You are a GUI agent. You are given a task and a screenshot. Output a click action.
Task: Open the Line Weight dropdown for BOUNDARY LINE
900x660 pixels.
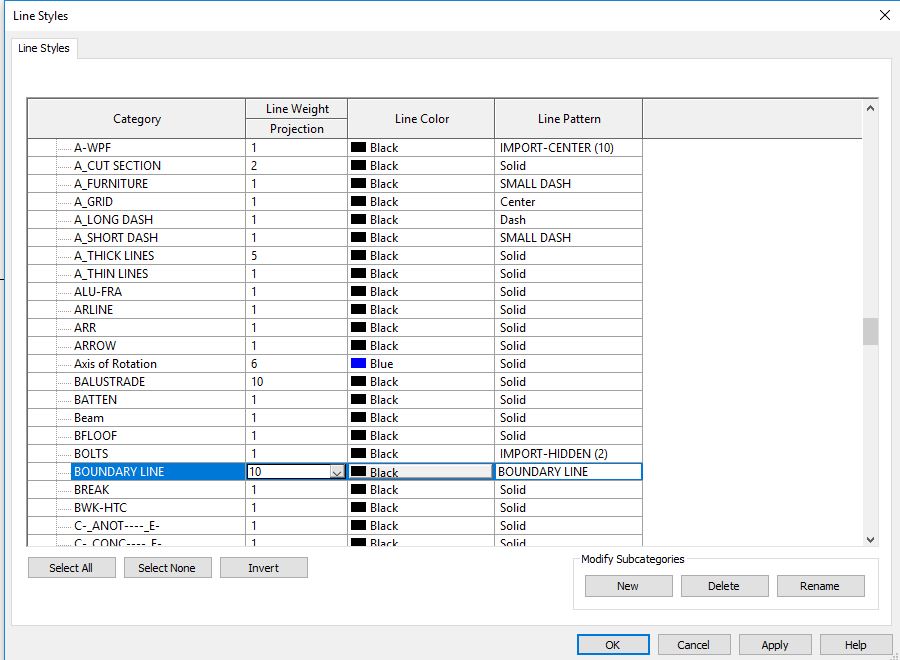337,471
